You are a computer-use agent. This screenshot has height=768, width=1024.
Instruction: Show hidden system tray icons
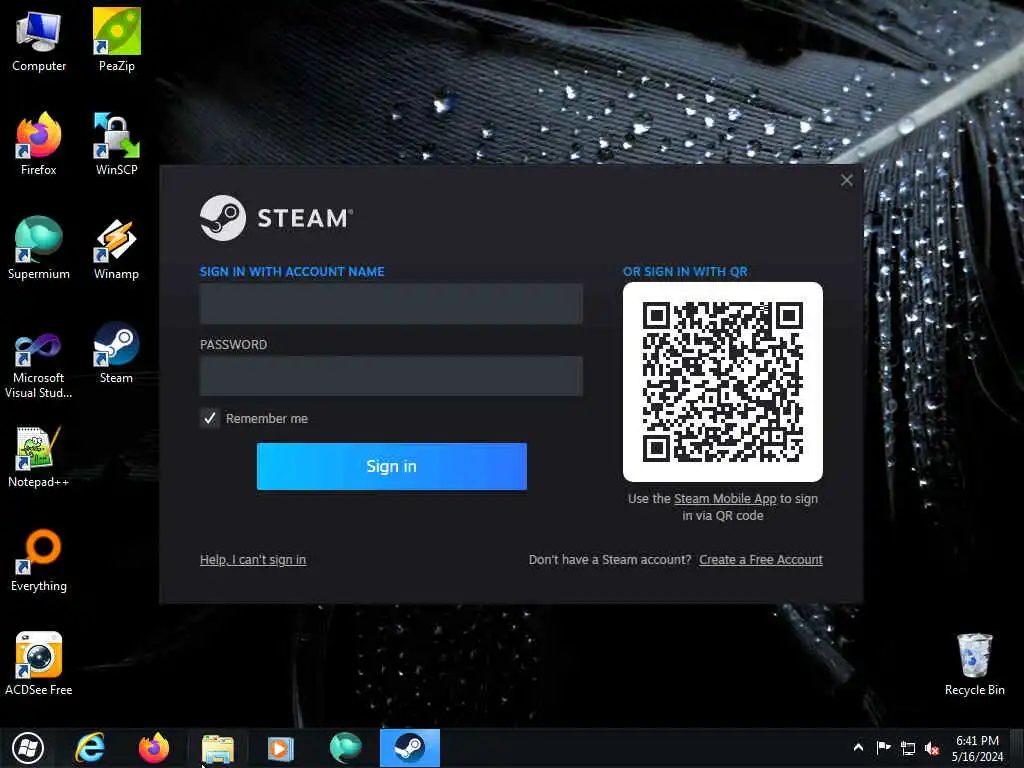[x=858, y=747]
